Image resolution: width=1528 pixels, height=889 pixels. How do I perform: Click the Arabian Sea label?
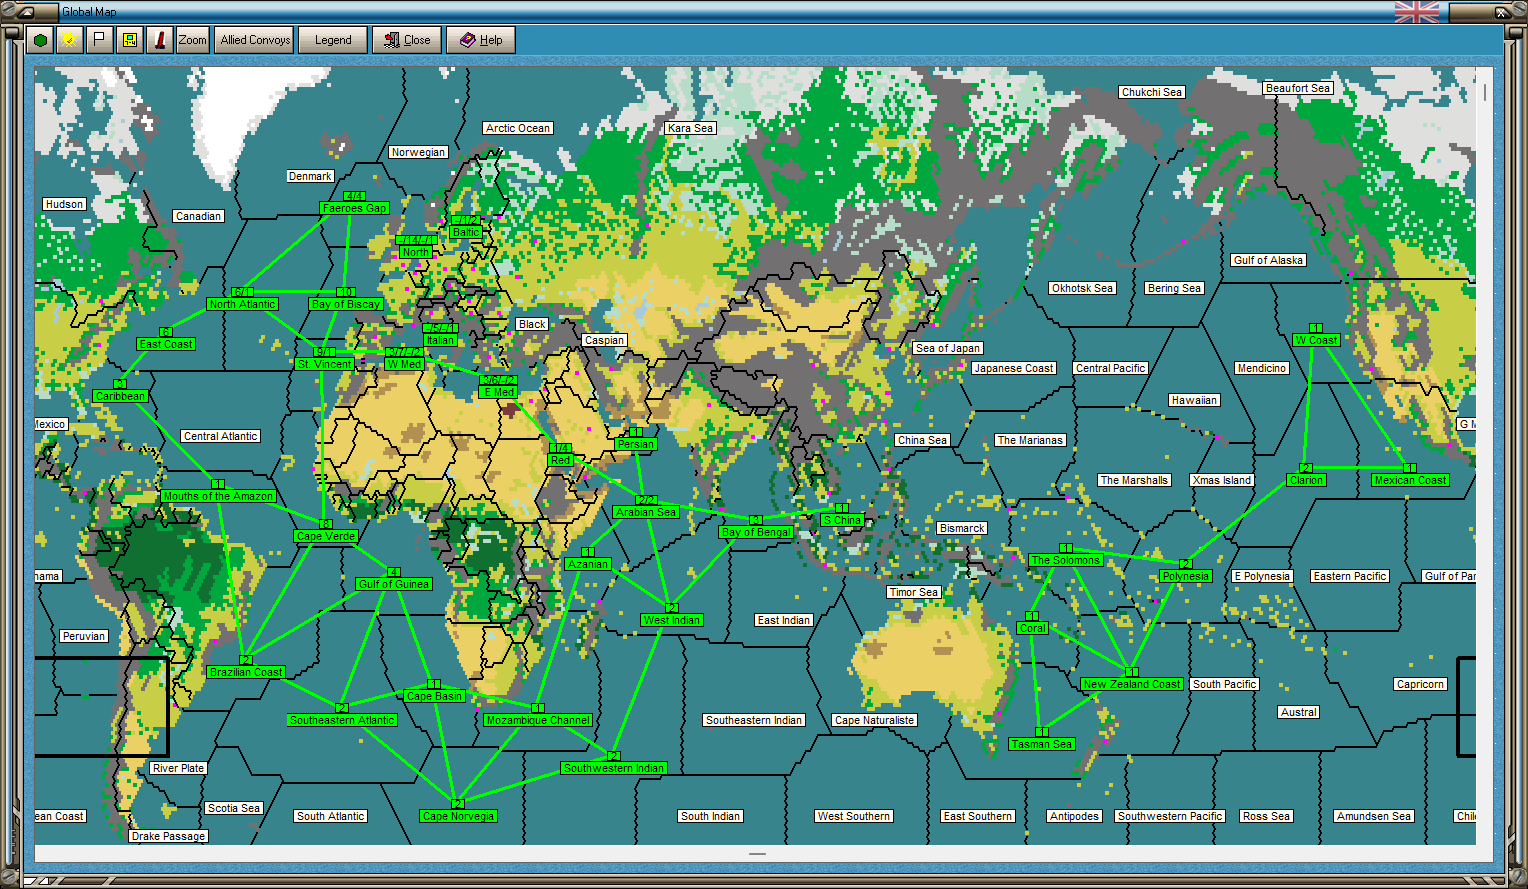pos(646,512)
